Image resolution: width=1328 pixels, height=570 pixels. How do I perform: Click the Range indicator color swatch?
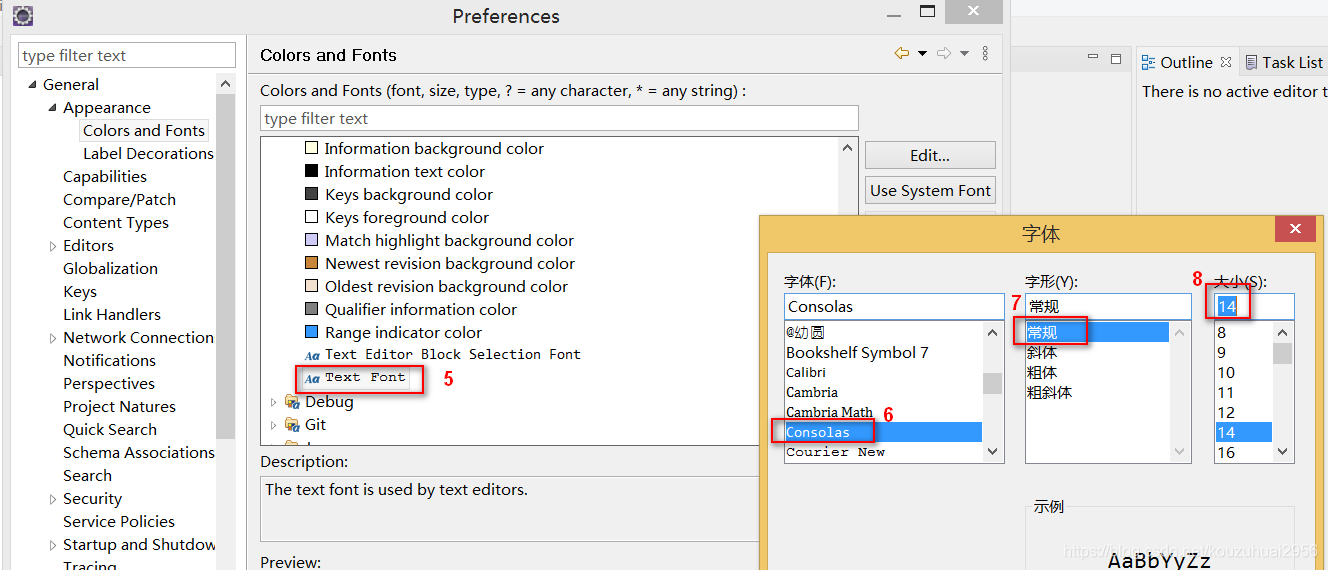tap(311, 332)
